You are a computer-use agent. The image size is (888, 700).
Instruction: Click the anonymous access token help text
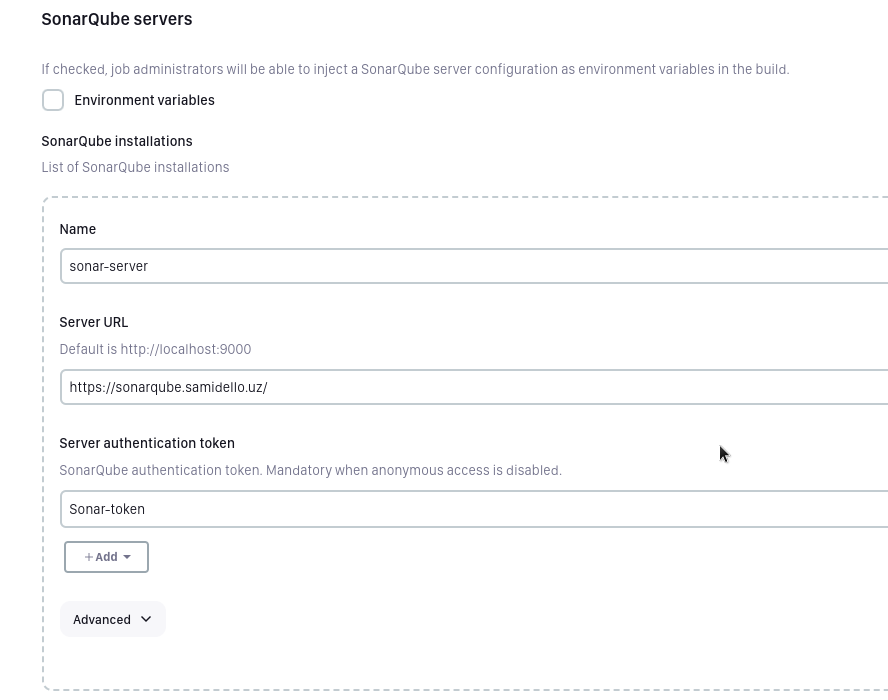[x=310, y=470]
